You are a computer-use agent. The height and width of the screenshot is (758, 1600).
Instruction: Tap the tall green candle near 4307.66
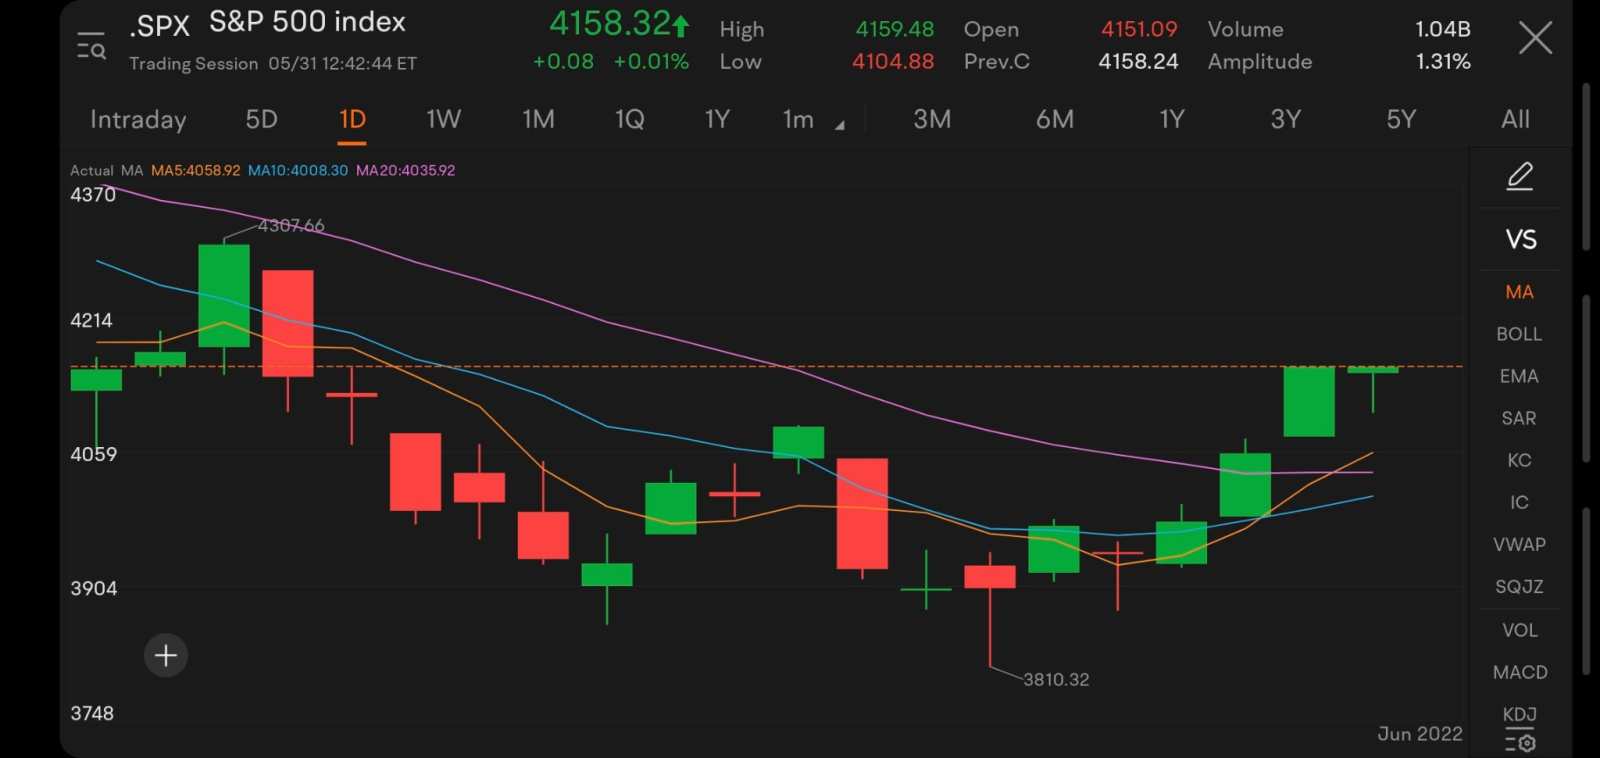tap(224, 296)
